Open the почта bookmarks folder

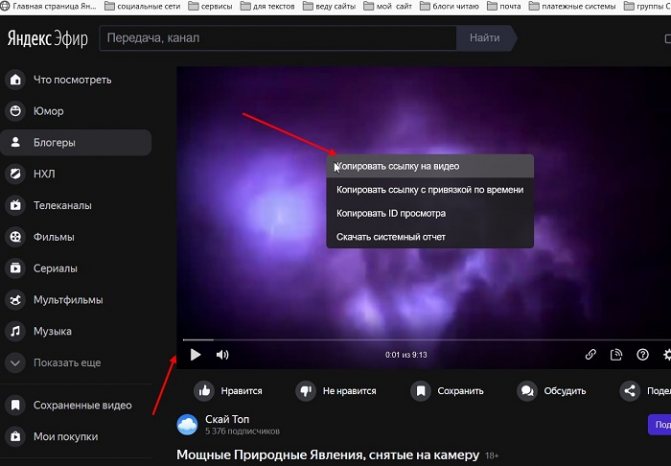(504, 6)
